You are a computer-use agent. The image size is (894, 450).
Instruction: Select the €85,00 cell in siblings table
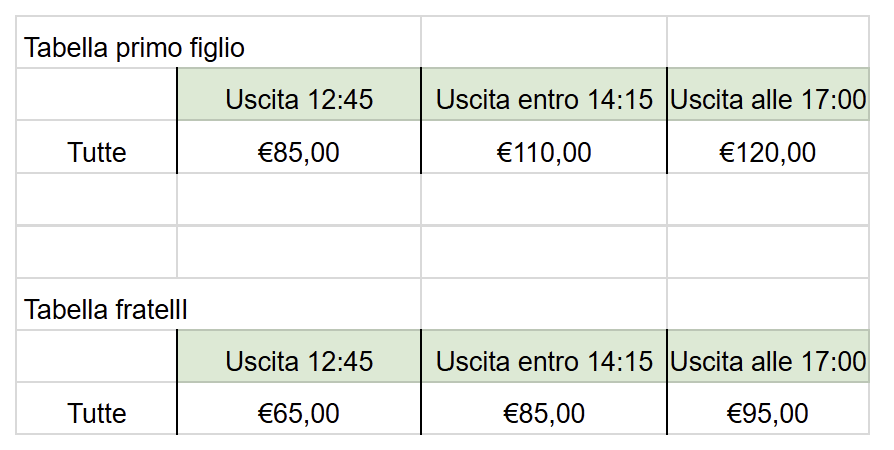(x=544, y=413)
